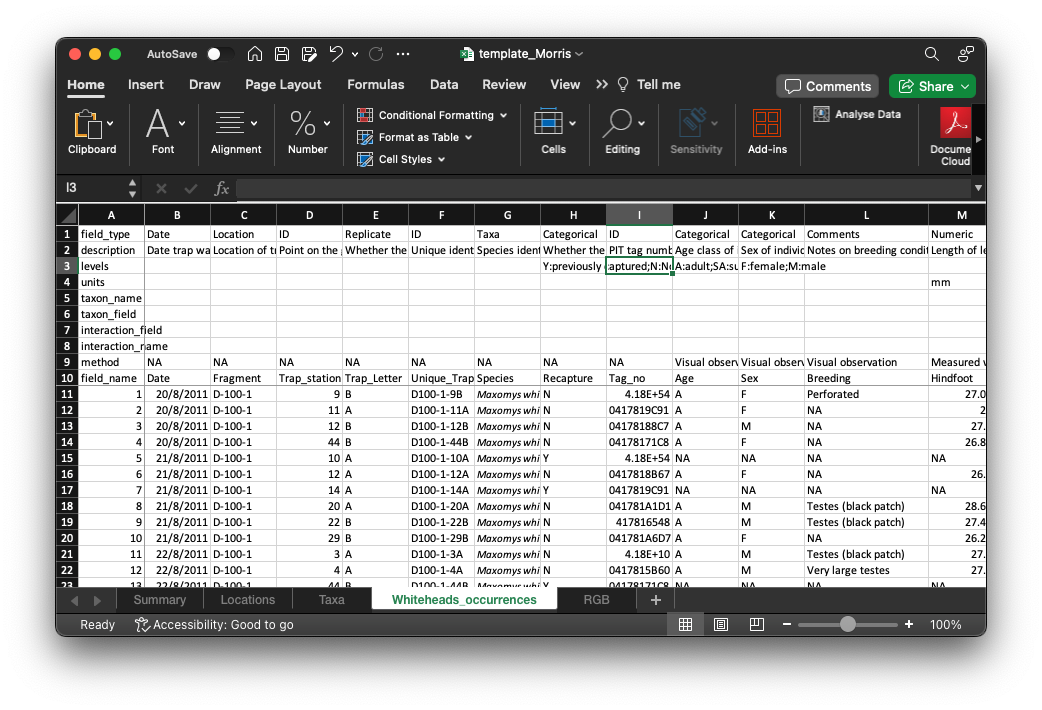
Task: Click the Home icon in title bar
Action: 255,54
